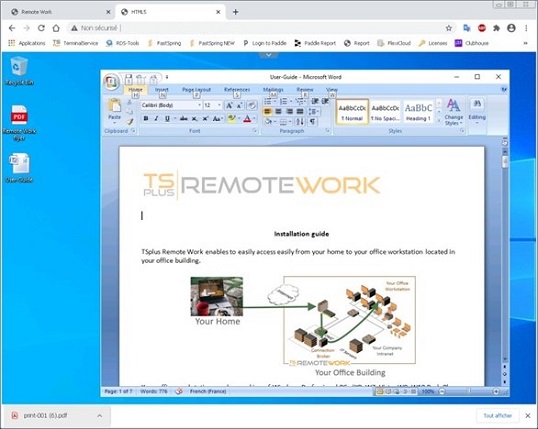Toggle subscript formatting
Screen dimensions: 538x429
[x=195, y=119]
